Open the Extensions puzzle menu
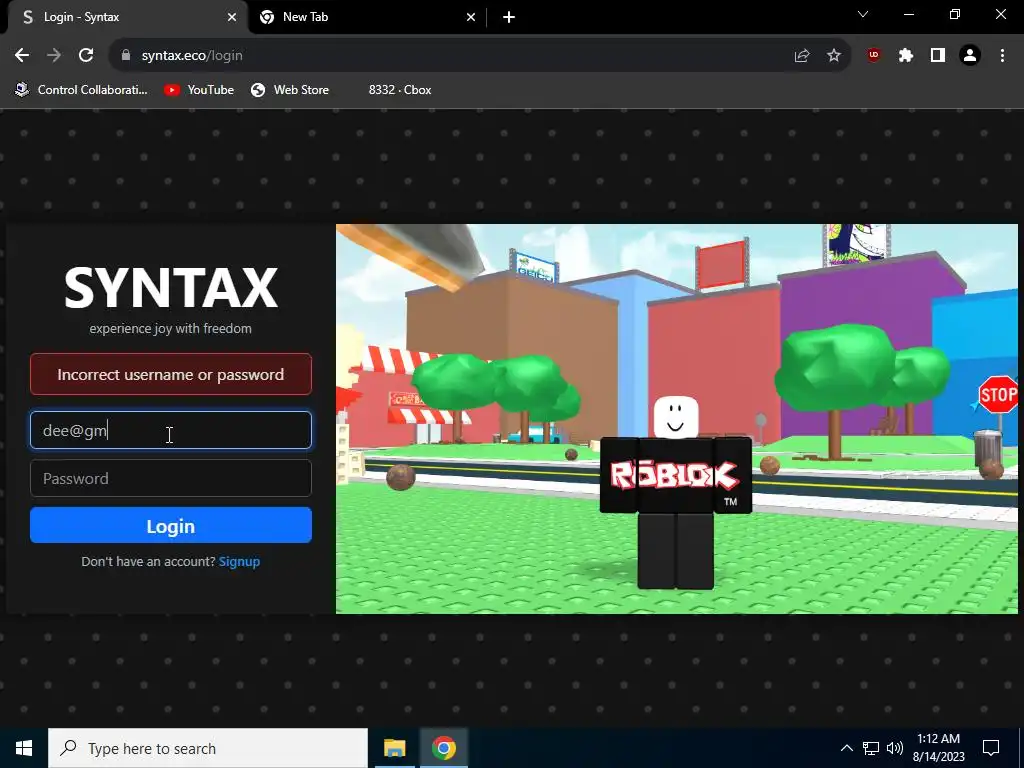The width and height of the screenshot is (1024, 768). 905,56
